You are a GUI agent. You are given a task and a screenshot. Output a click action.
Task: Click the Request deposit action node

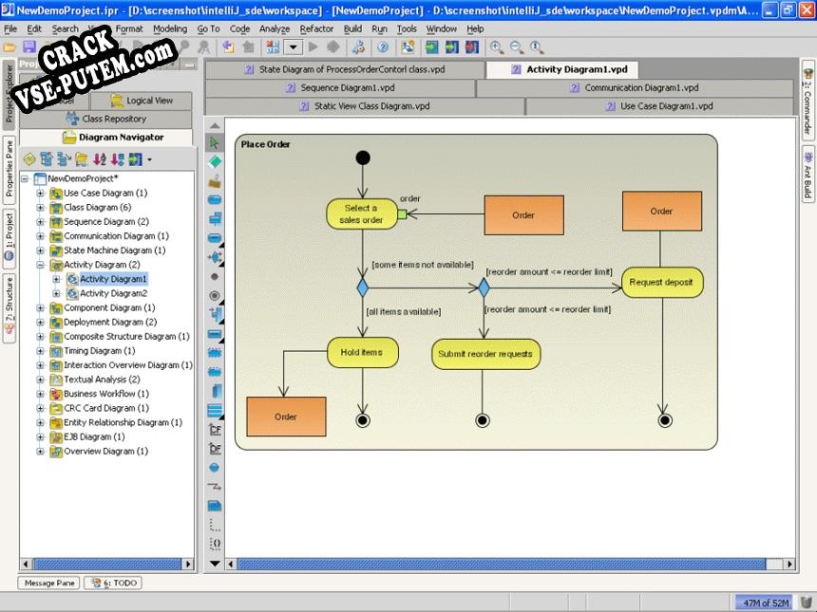click(662, 282)
